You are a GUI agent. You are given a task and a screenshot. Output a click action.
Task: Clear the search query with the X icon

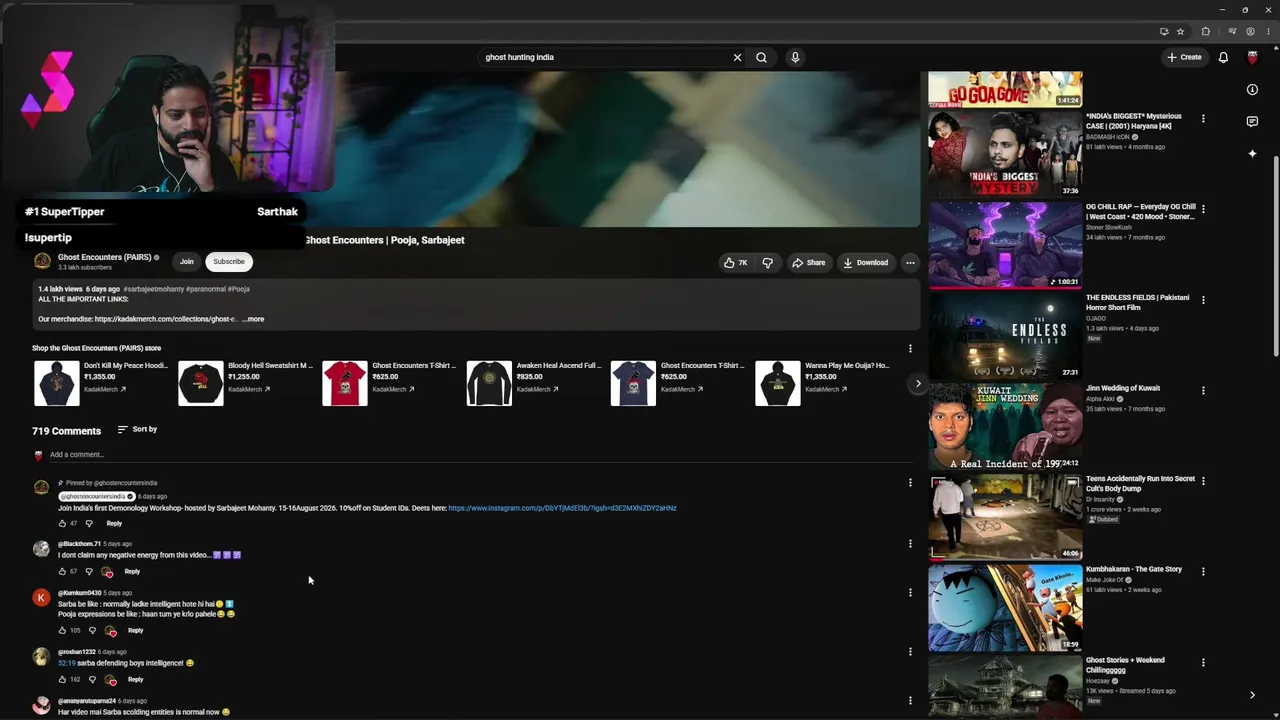point(737,57)
